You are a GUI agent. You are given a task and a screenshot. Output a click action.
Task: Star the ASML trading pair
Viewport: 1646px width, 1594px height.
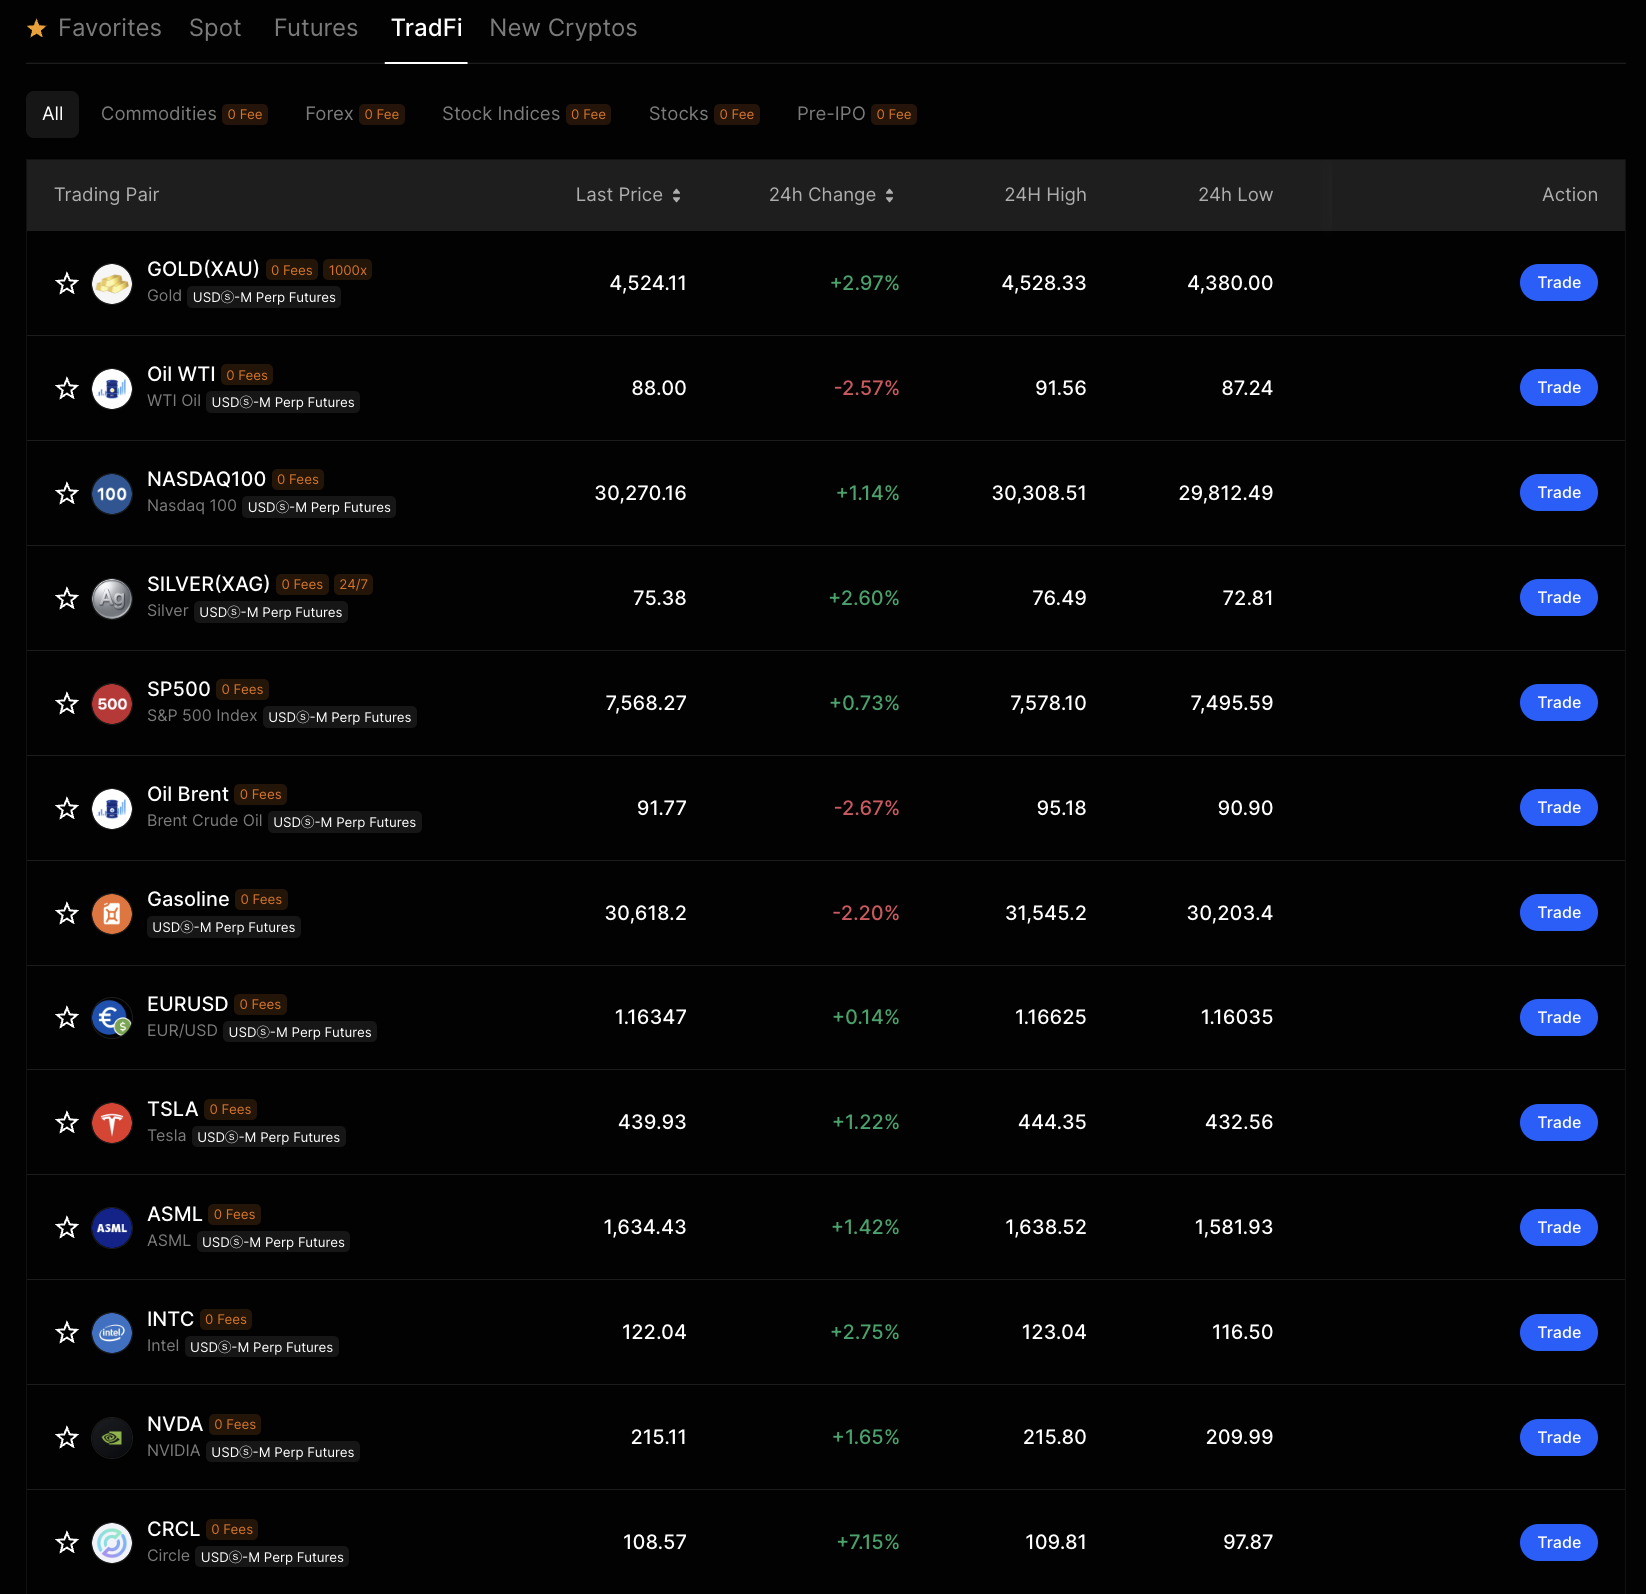point(67,1228)
